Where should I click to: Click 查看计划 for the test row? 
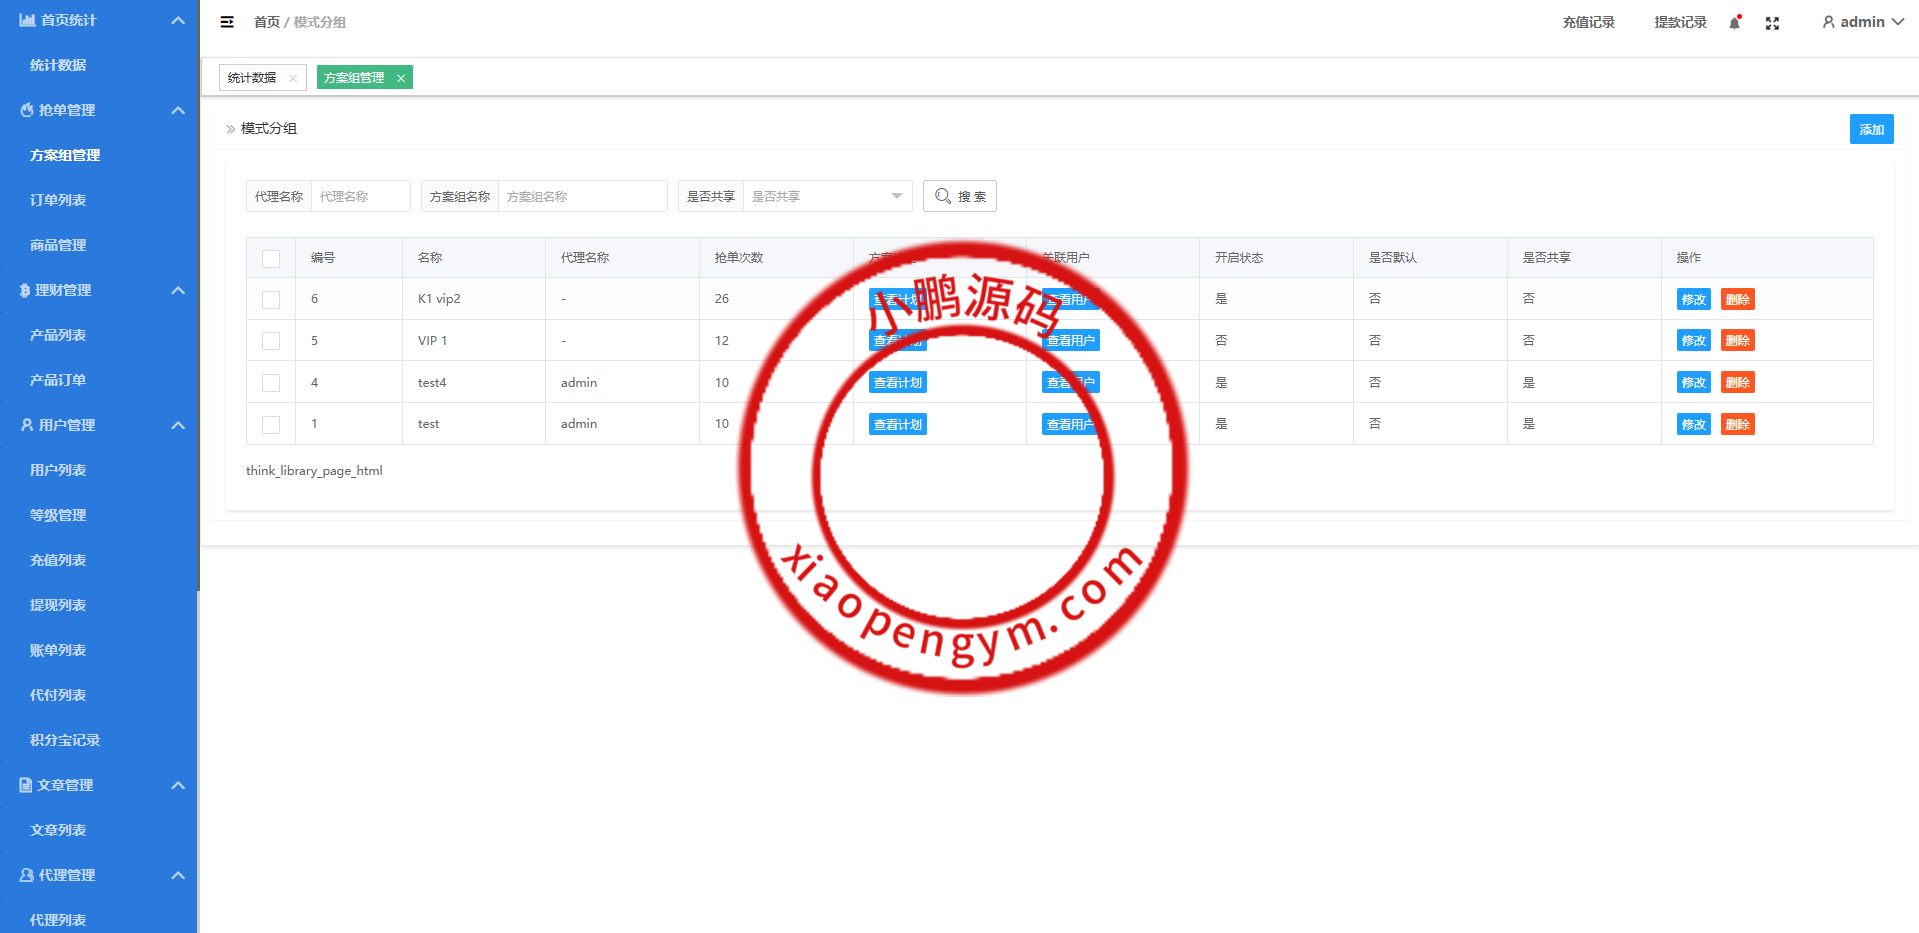tap(897, 425)
